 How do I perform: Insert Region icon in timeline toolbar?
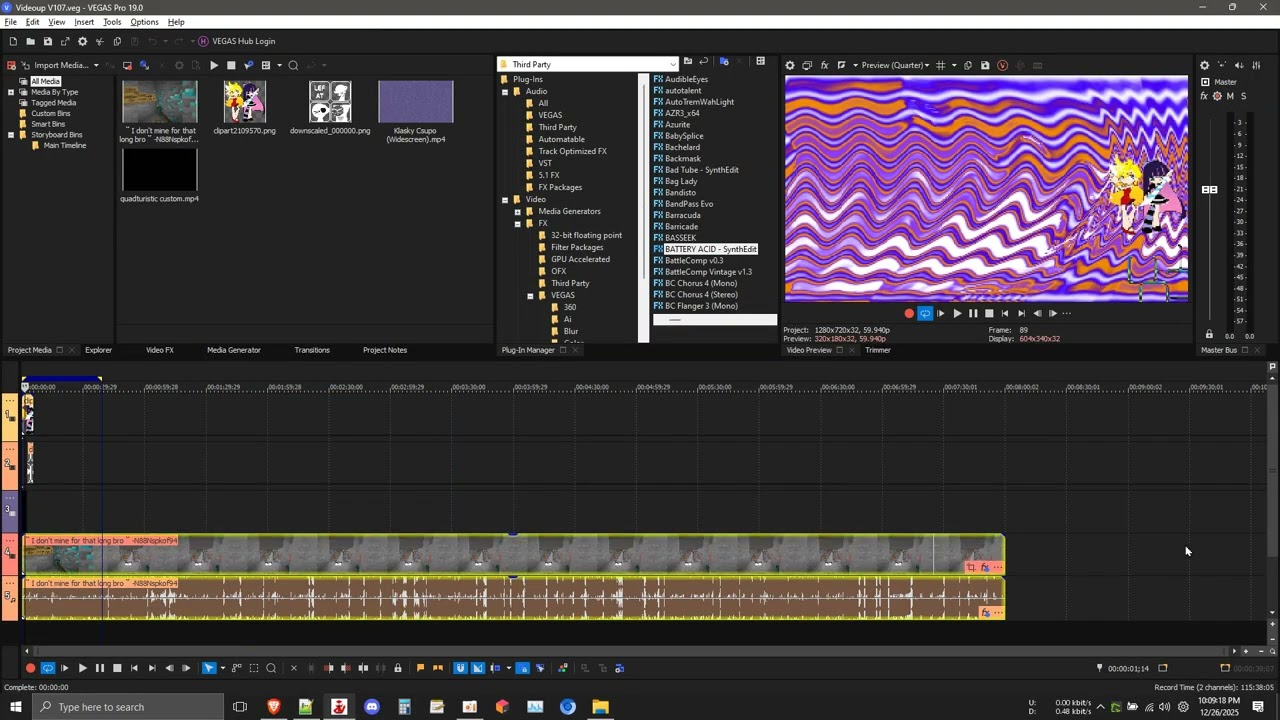437,668
